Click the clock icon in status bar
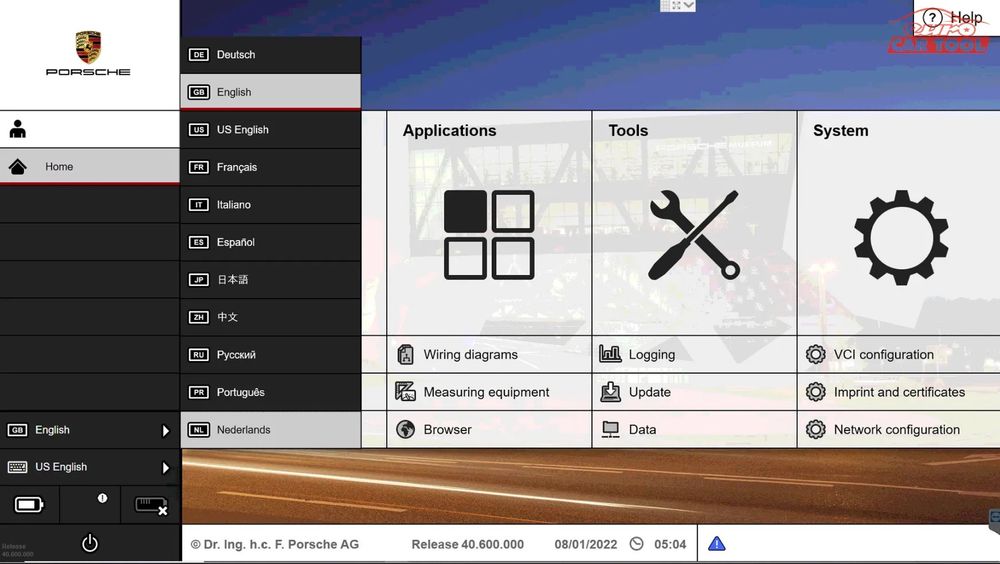 coord(636,544)
